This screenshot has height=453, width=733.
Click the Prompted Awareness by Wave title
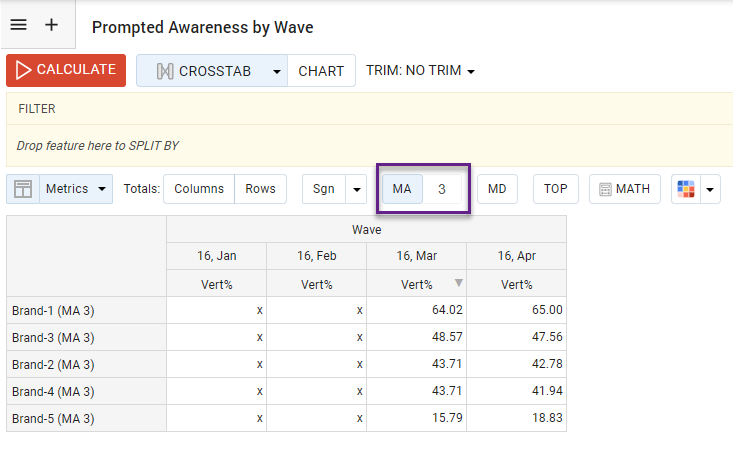202,27
